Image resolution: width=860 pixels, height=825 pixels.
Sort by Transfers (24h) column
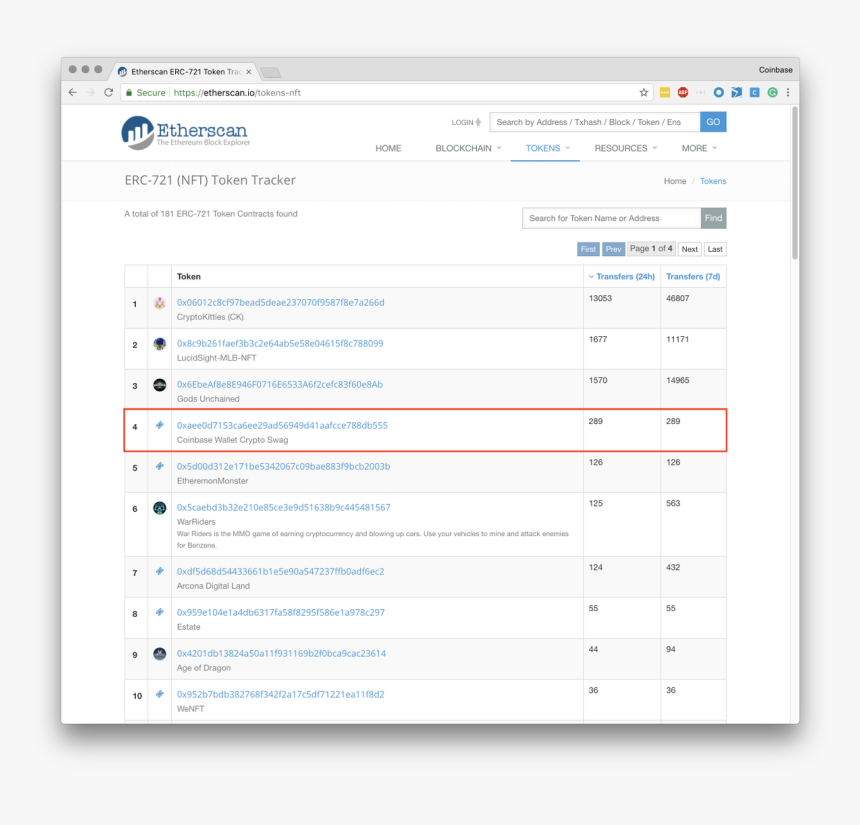625,276
